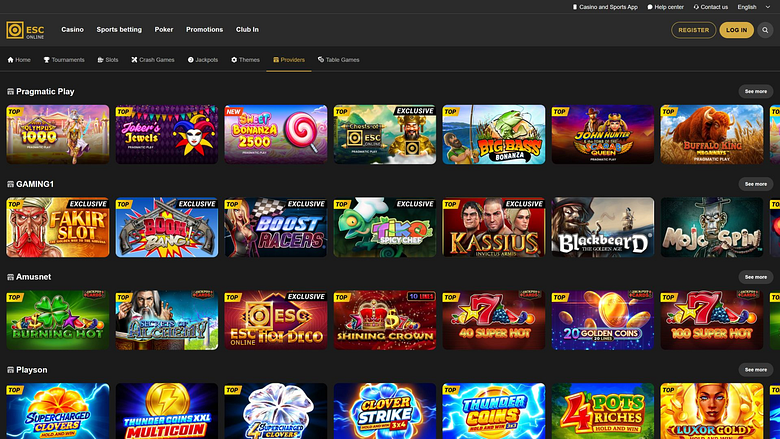Open Fakir Slot game thumbnail
This screenshot has height=439, width=780.
coord(58,227)
